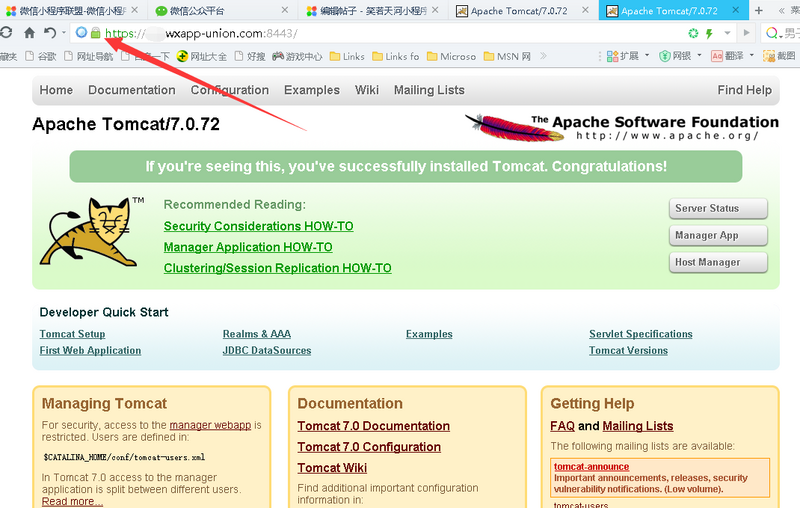Open the 扩展 dropdown arrow

[x=647, y=55]
